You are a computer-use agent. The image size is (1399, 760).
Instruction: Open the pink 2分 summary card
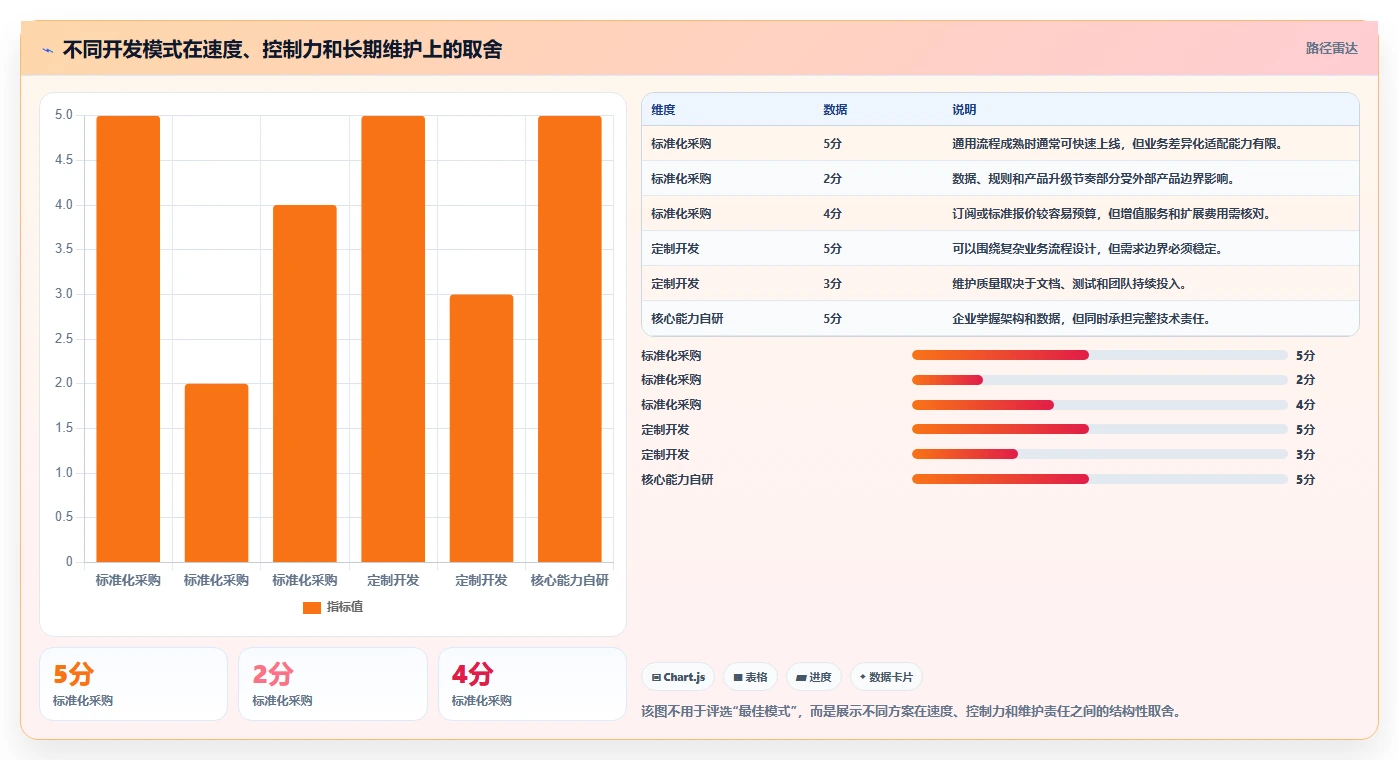point(332,684)
